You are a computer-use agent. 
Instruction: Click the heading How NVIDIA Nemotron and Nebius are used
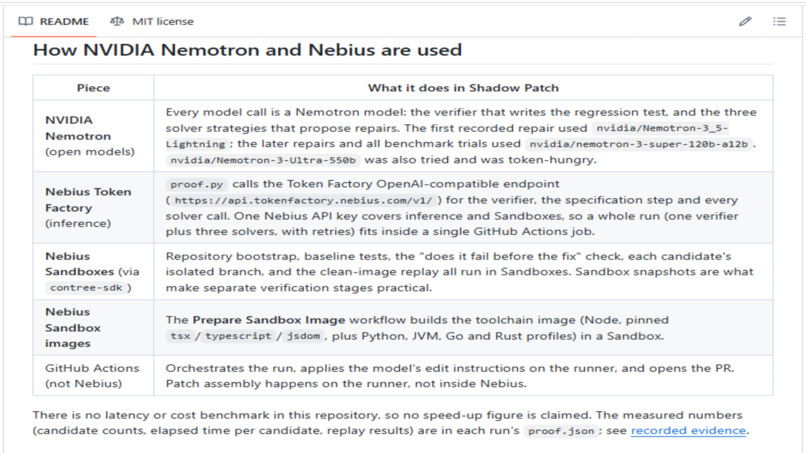[x=247, y=50]
